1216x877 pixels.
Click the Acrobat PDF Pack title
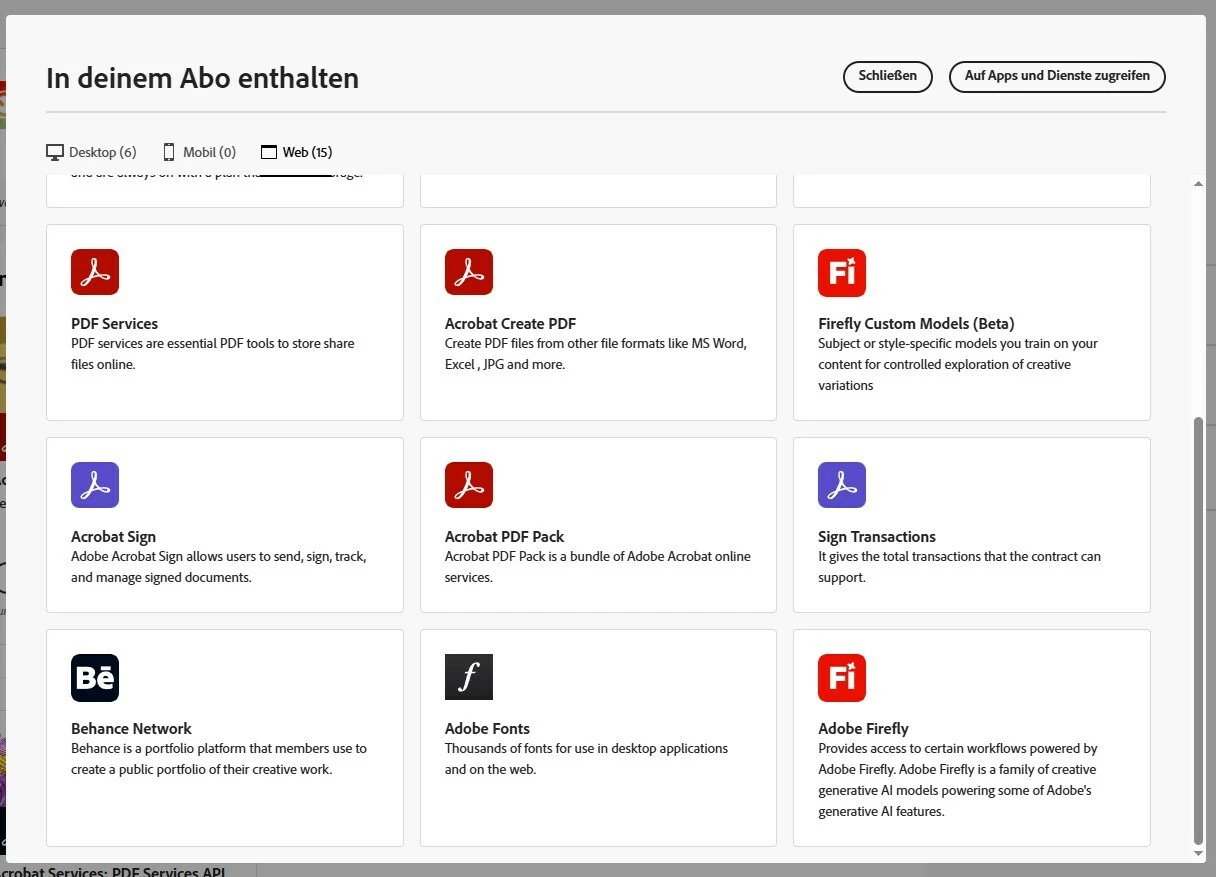tap(504, 537)
